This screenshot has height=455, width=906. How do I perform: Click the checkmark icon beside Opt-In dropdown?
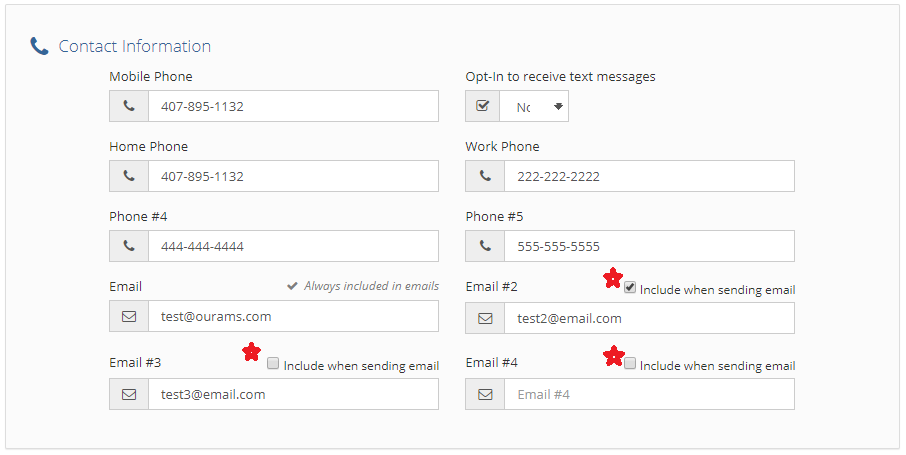click(483, 106)
